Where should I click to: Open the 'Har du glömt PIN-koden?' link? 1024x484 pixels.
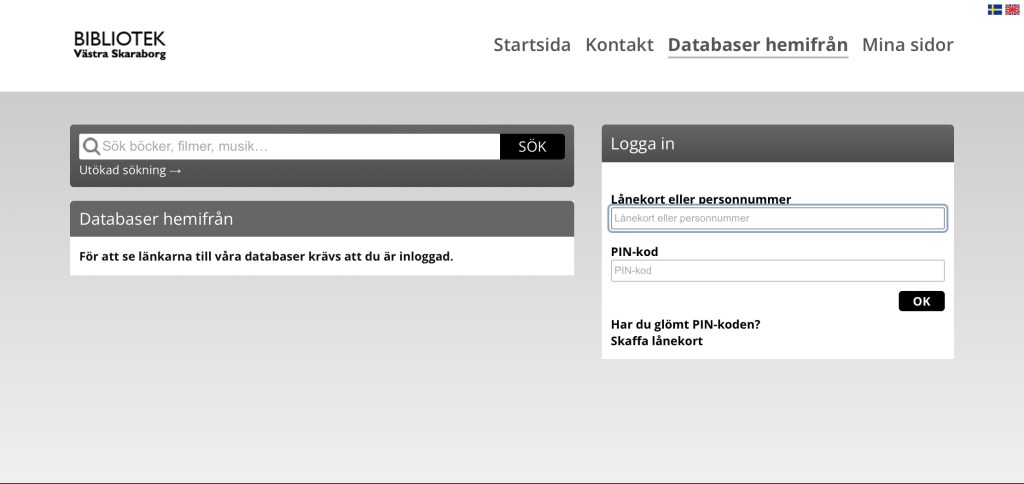[x=685, y=324]
